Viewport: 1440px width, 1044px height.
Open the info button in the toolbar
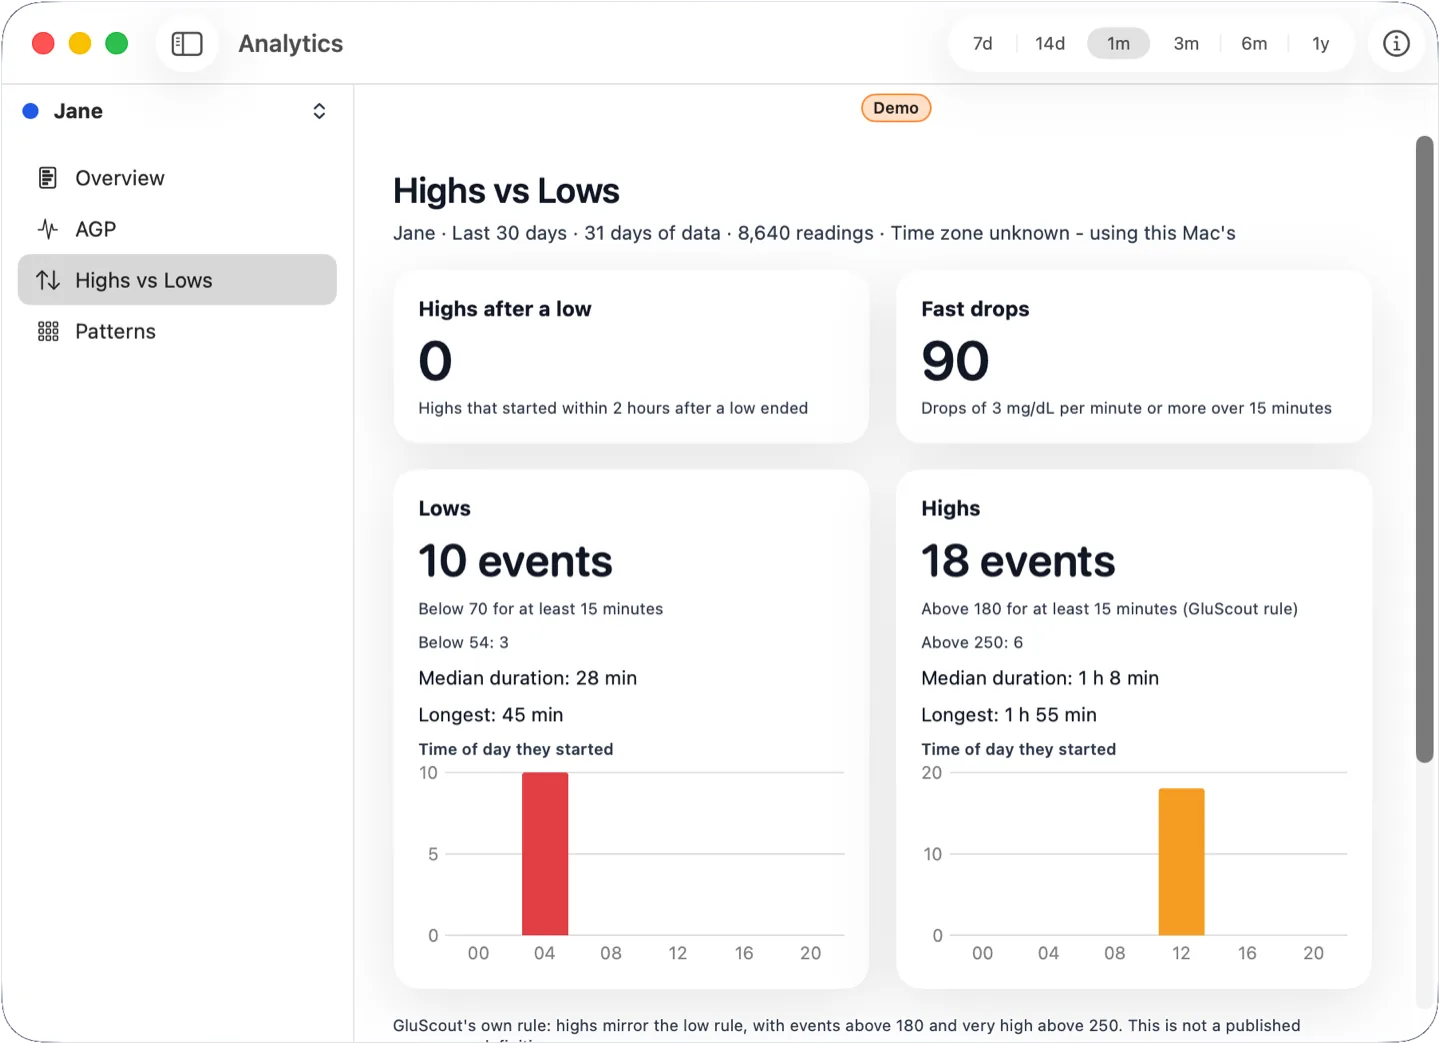(1396, 44)
